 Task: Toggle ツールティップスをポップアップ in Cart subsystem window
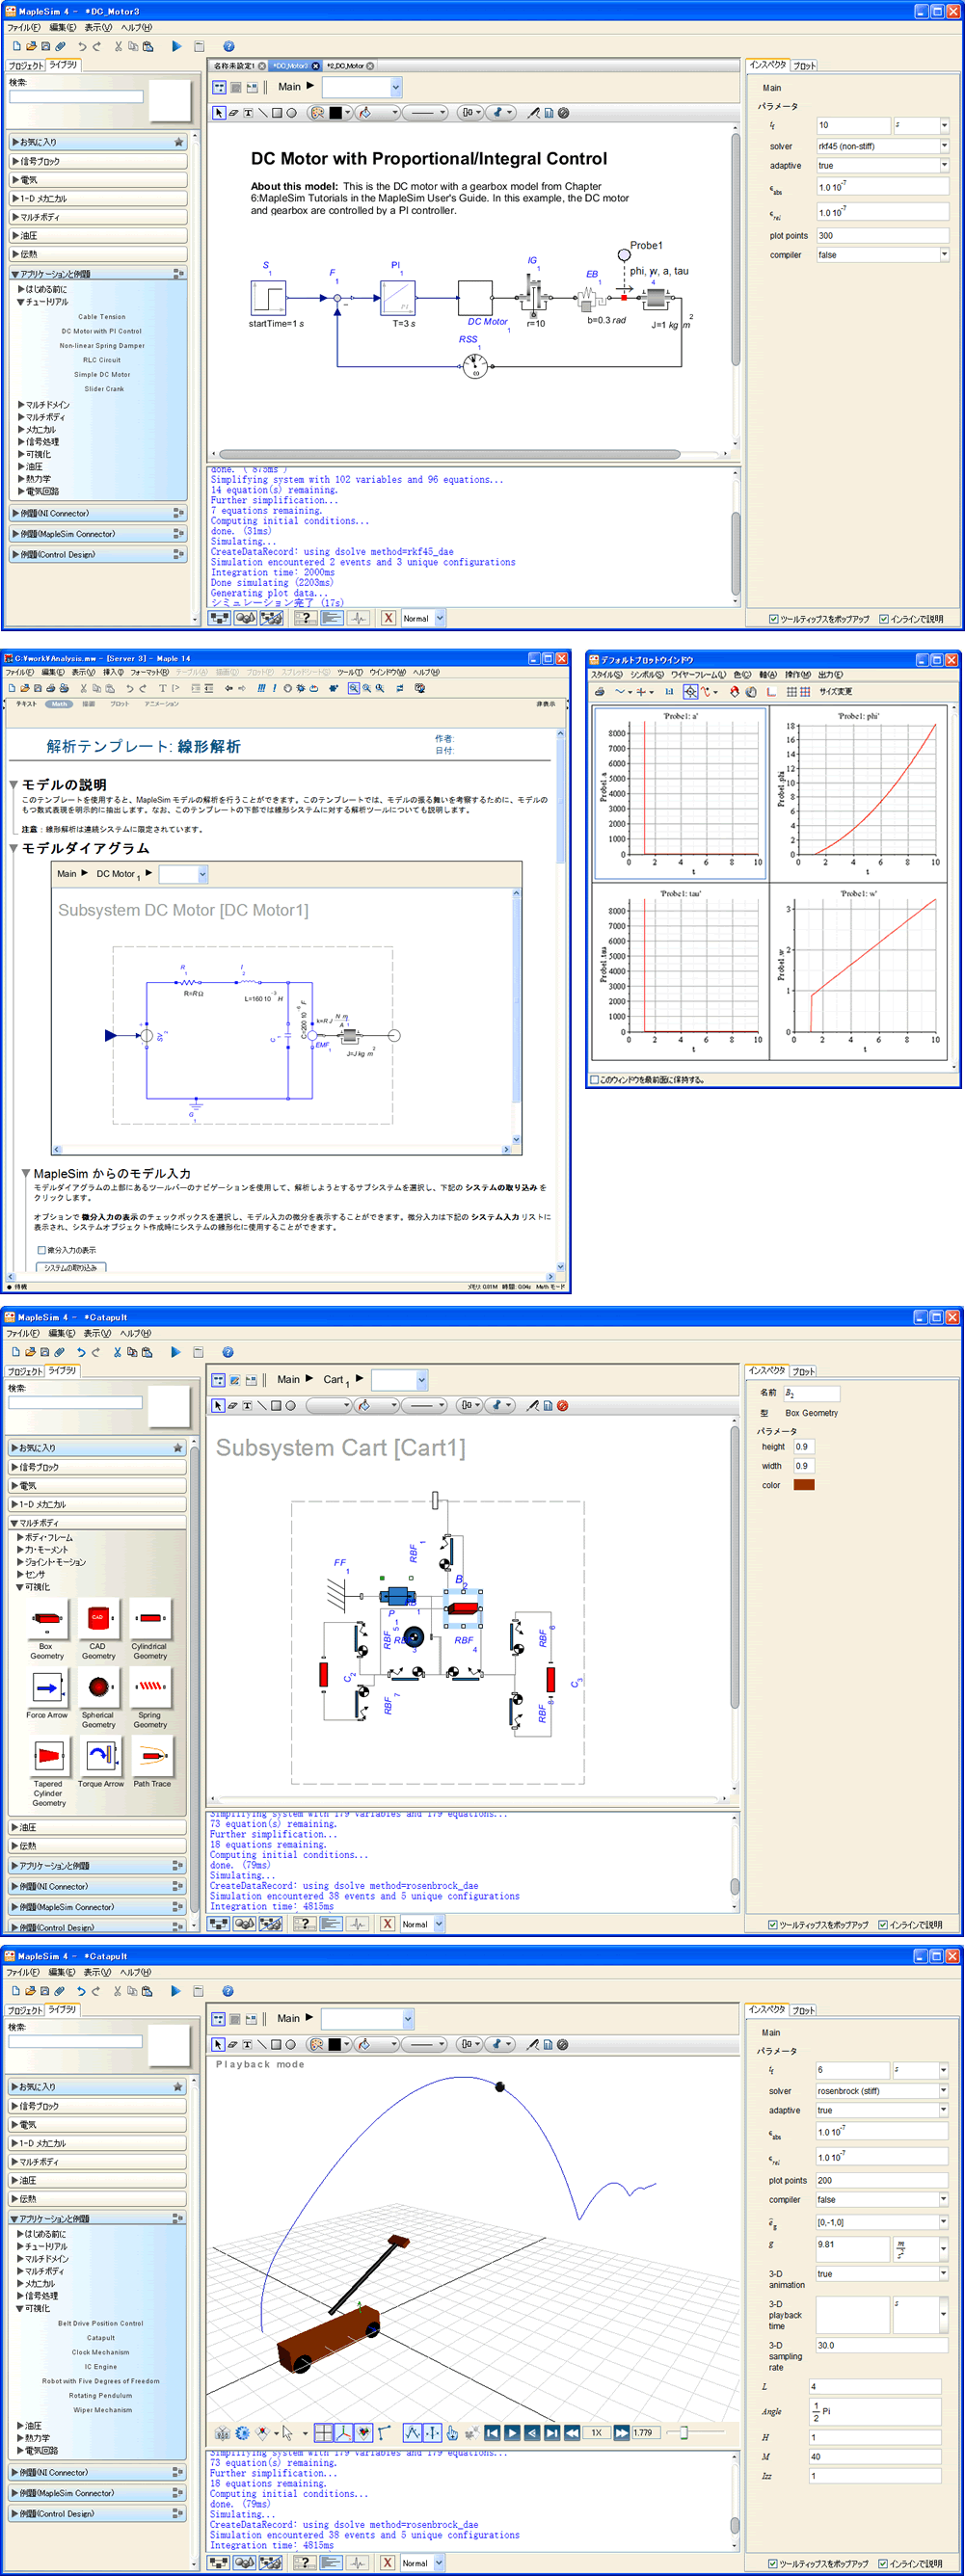(773, 1925)
